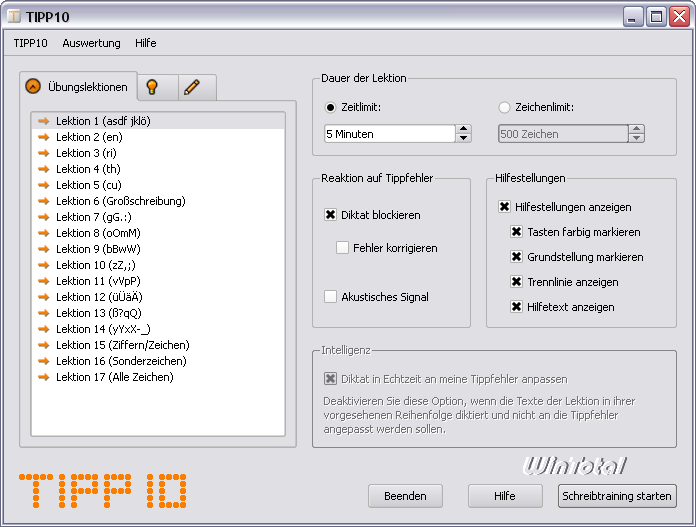The width and height of the screenshot is (696, 527).
Task: Maximize the TIPP10 window
Action: pos(656,17)
